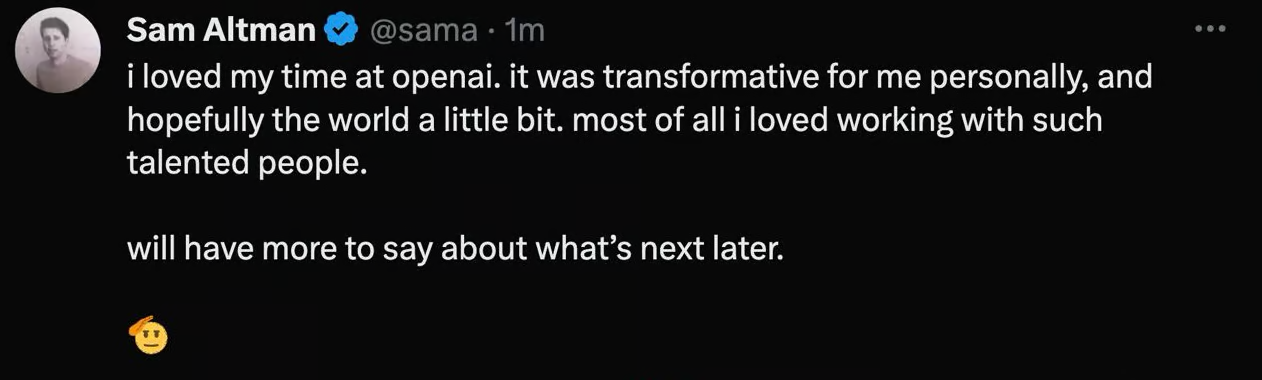Click the saluting face emoji
This screenshot has width=1262, height=380.
[x=149, y=335]
